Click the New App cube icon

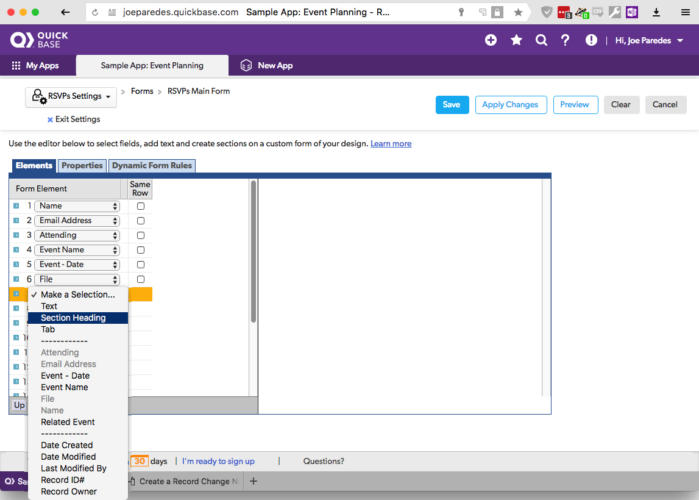click(246, 66)
